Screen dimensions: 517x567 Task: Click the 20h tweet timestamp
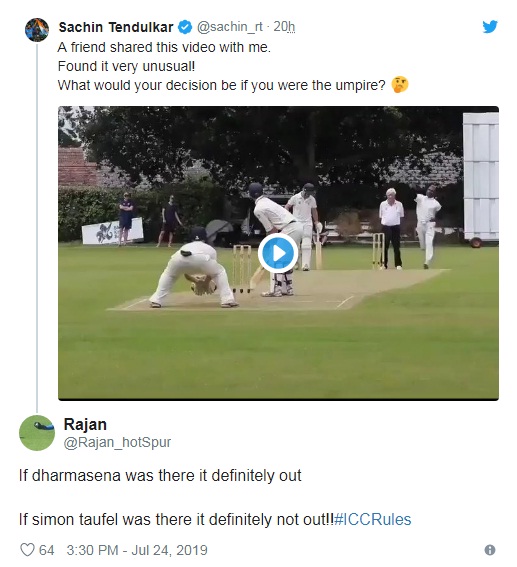(x=284, y=27)
